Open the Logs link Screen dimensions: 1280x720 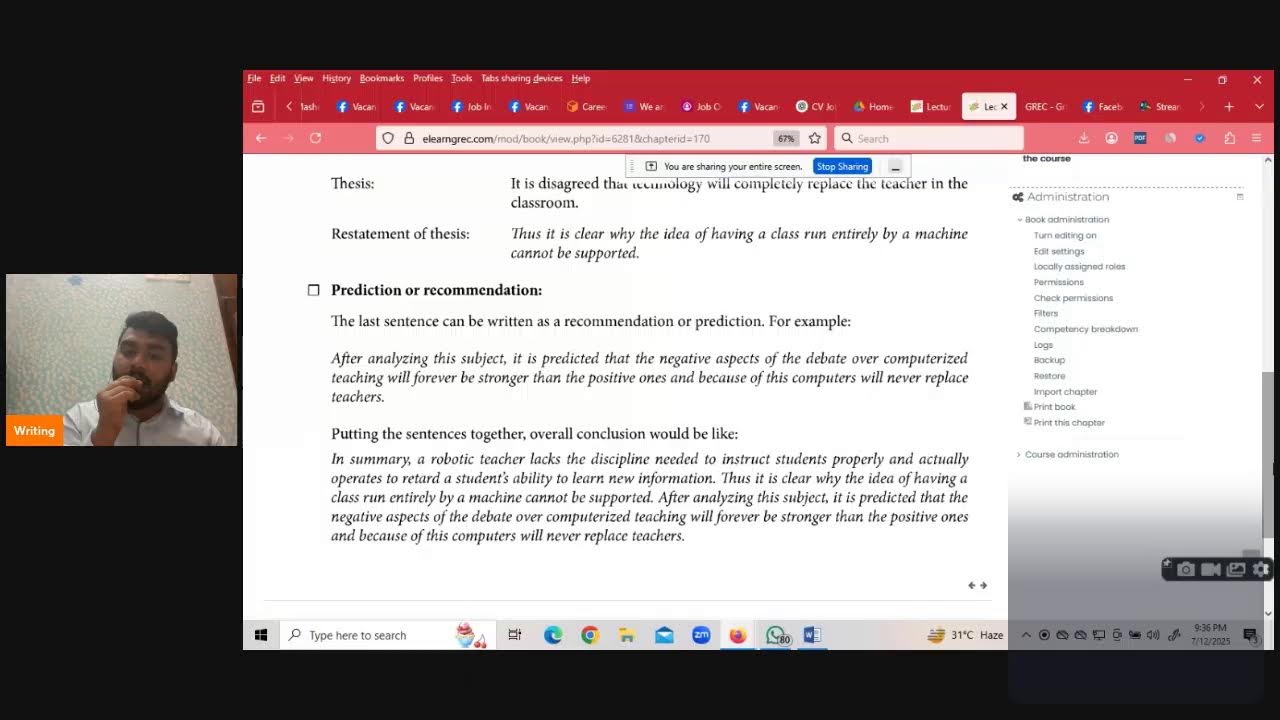click(1043, 345)
